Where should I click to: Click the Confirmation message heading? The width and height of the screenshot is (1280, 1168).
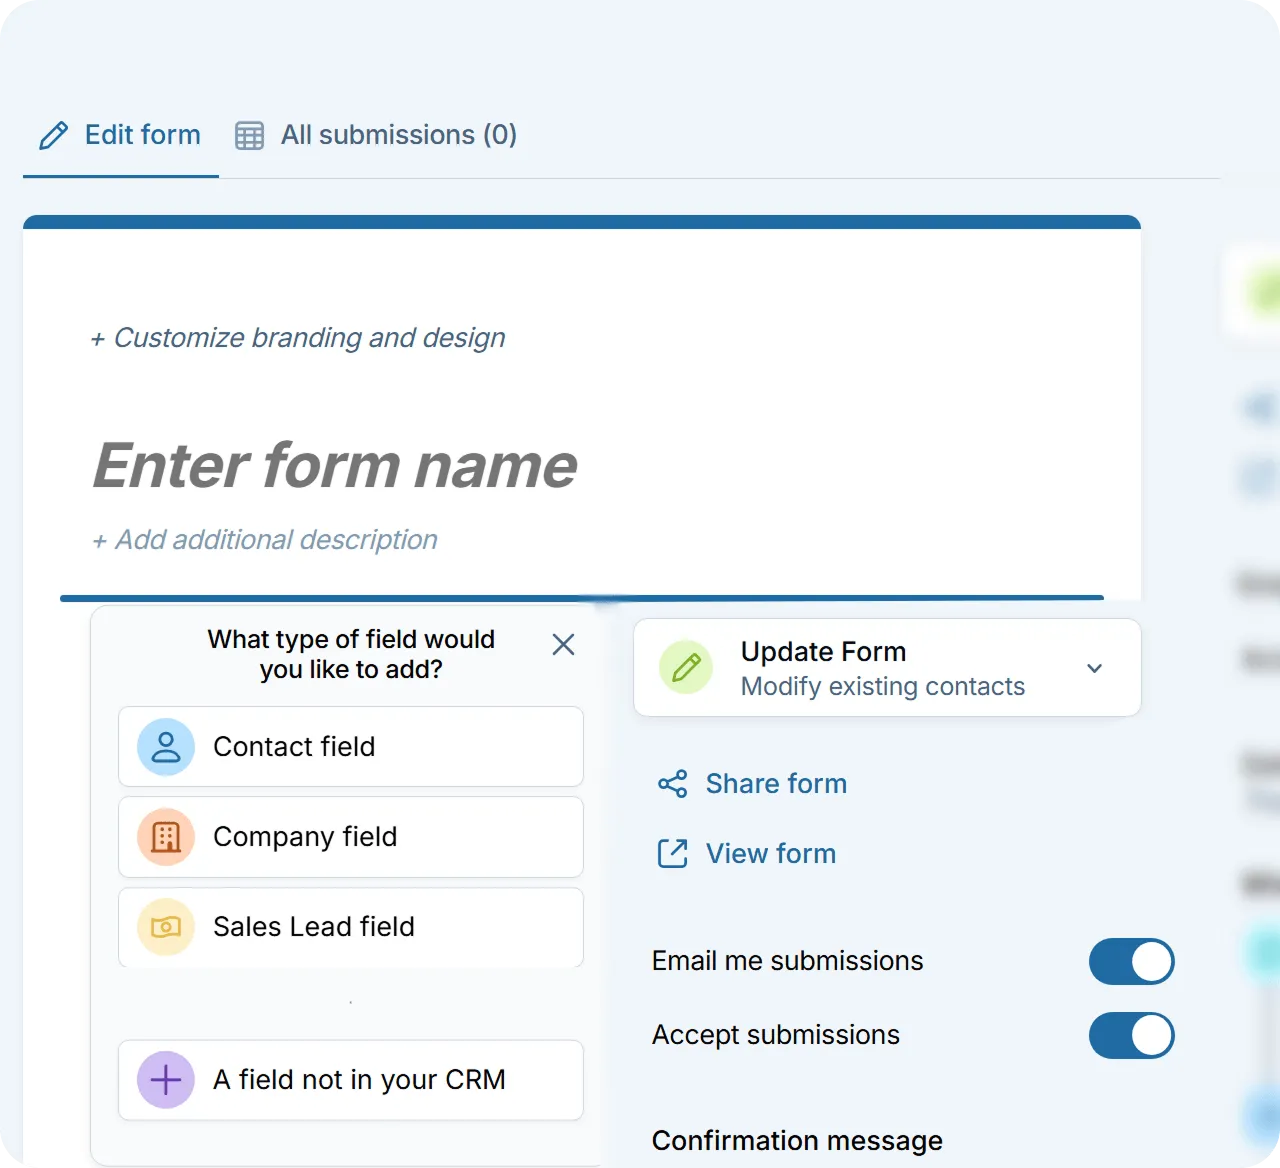[x=797, y=1141]
